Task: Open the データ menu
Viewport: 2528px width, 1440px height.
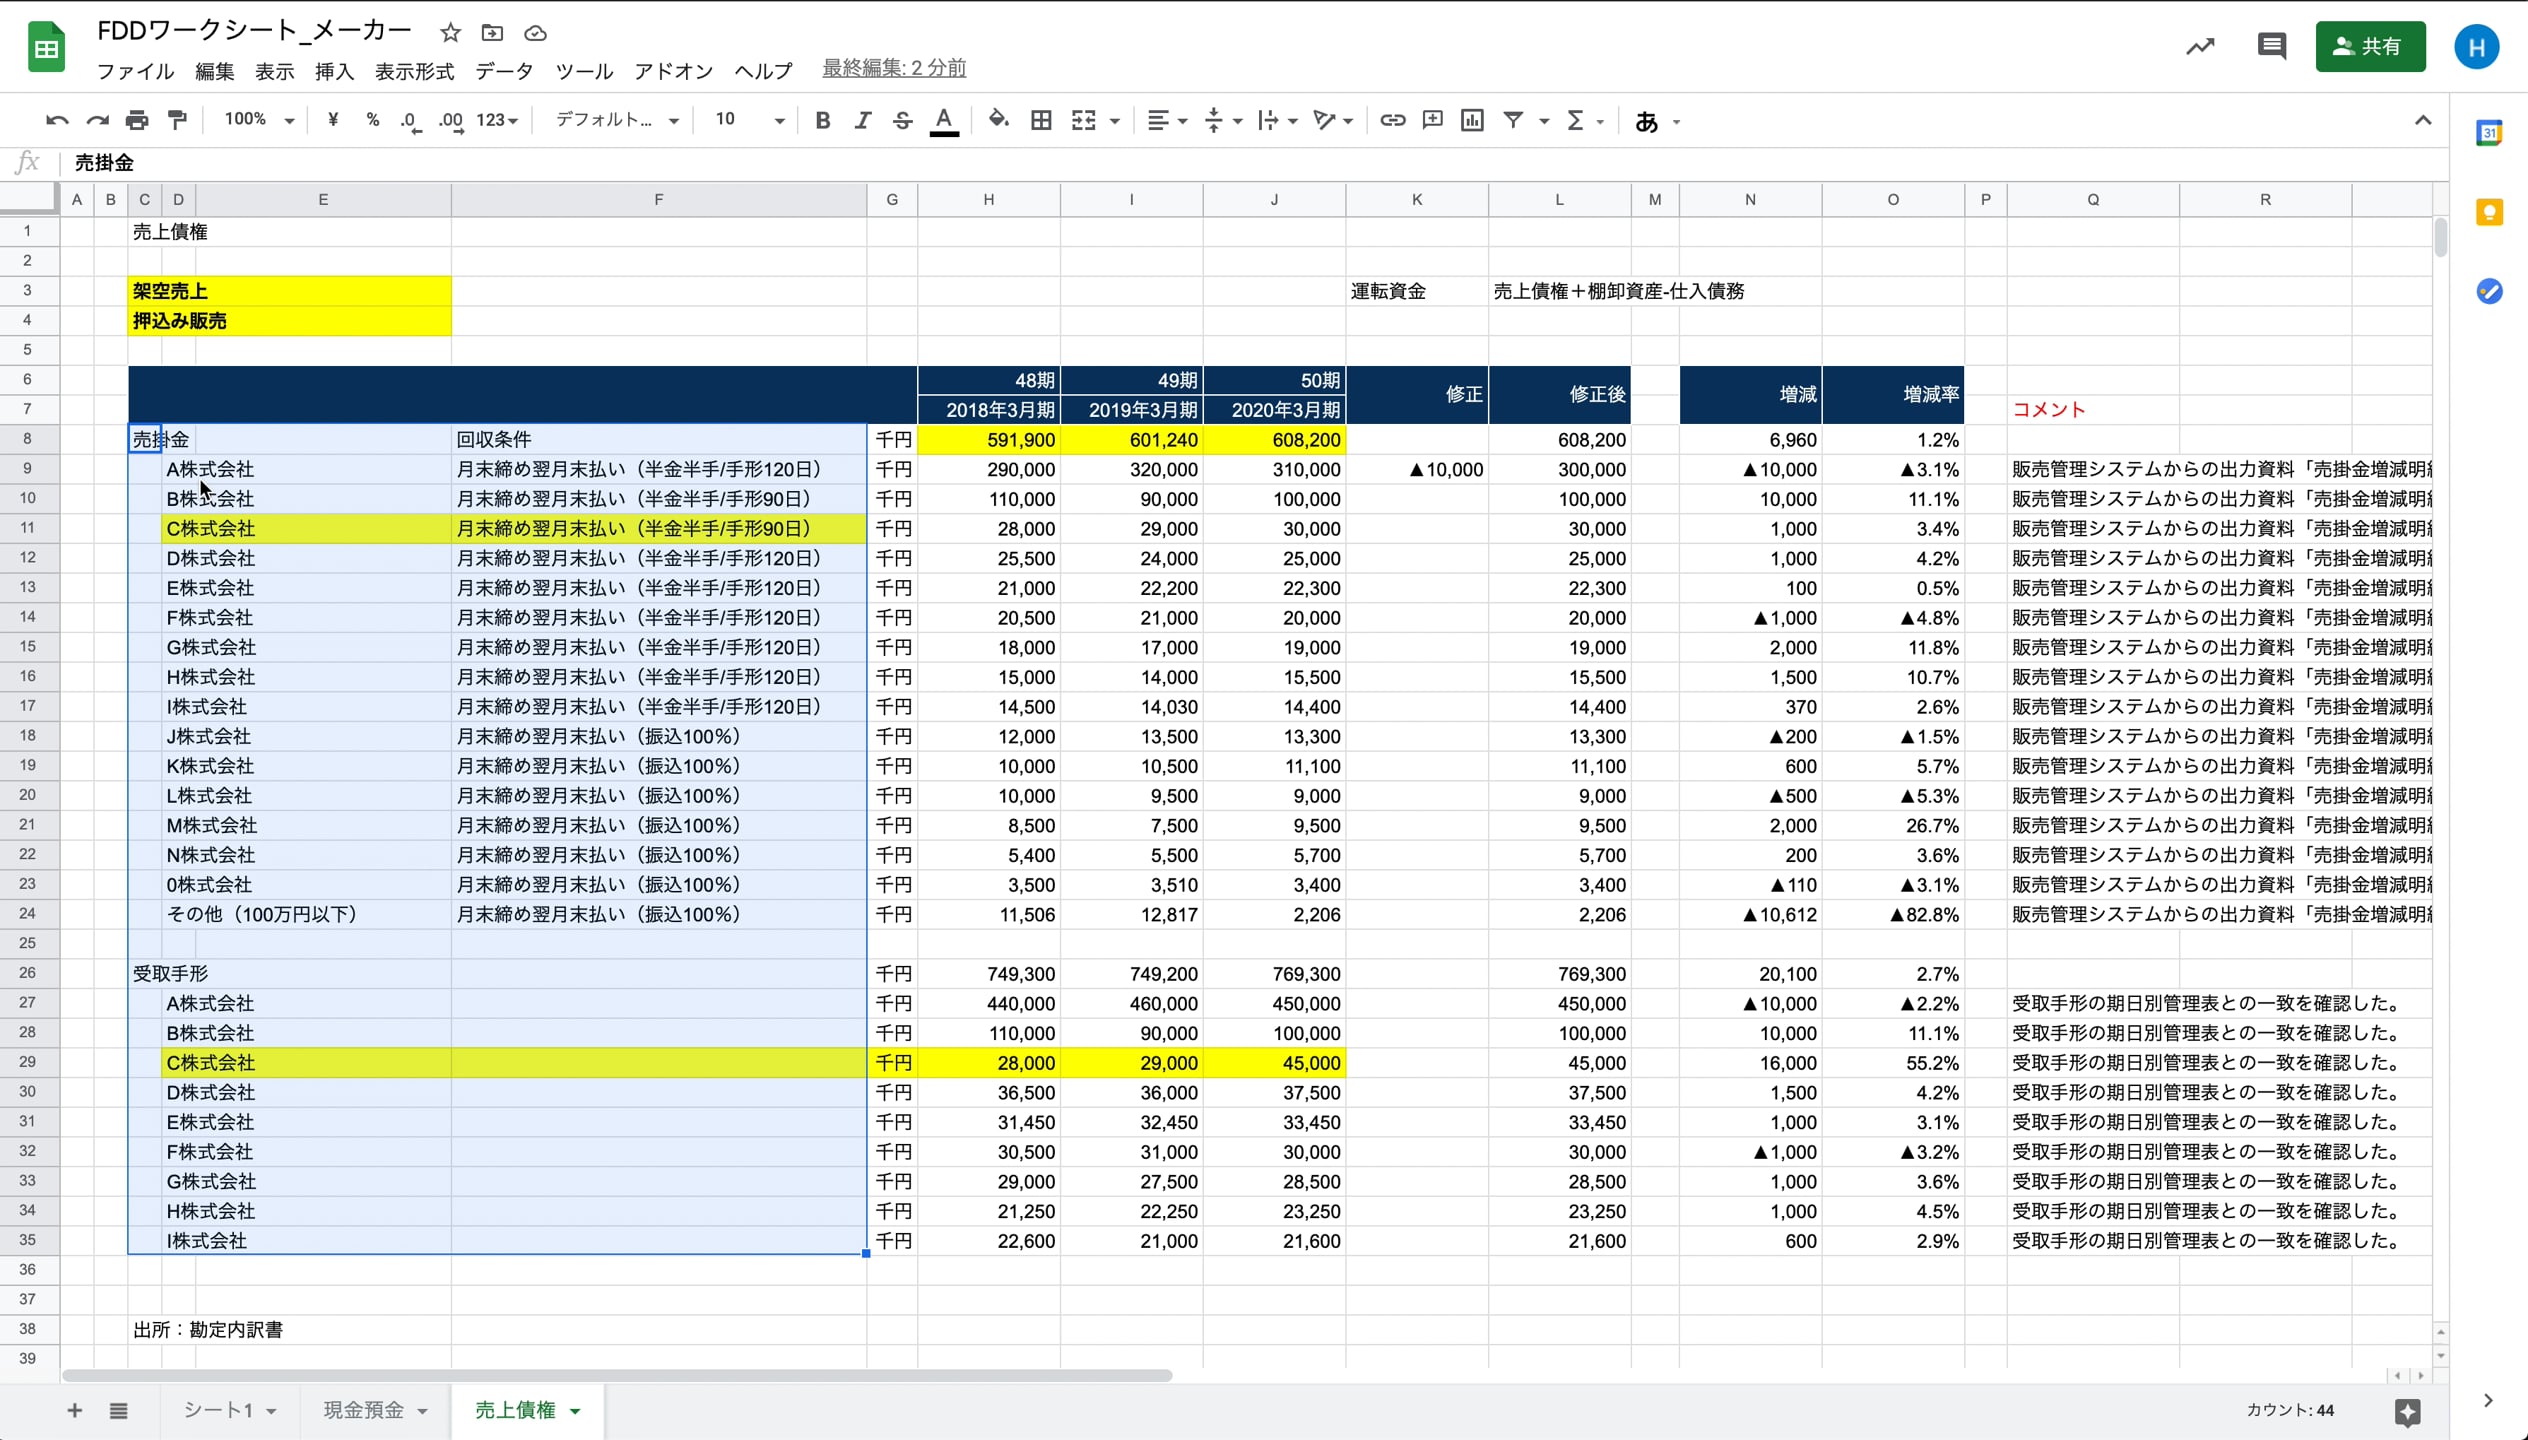Action: pyautogui.click(x=504, y=71)
